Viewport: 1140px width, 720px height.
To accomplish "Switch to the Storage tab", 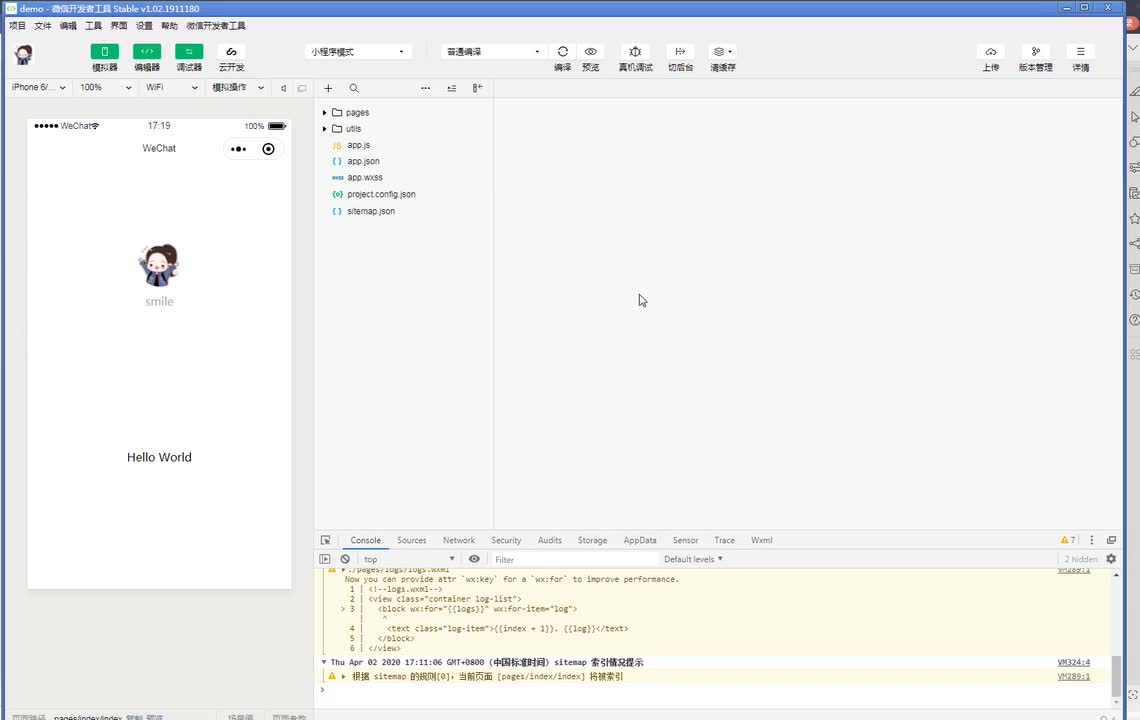I will point(593,540).
